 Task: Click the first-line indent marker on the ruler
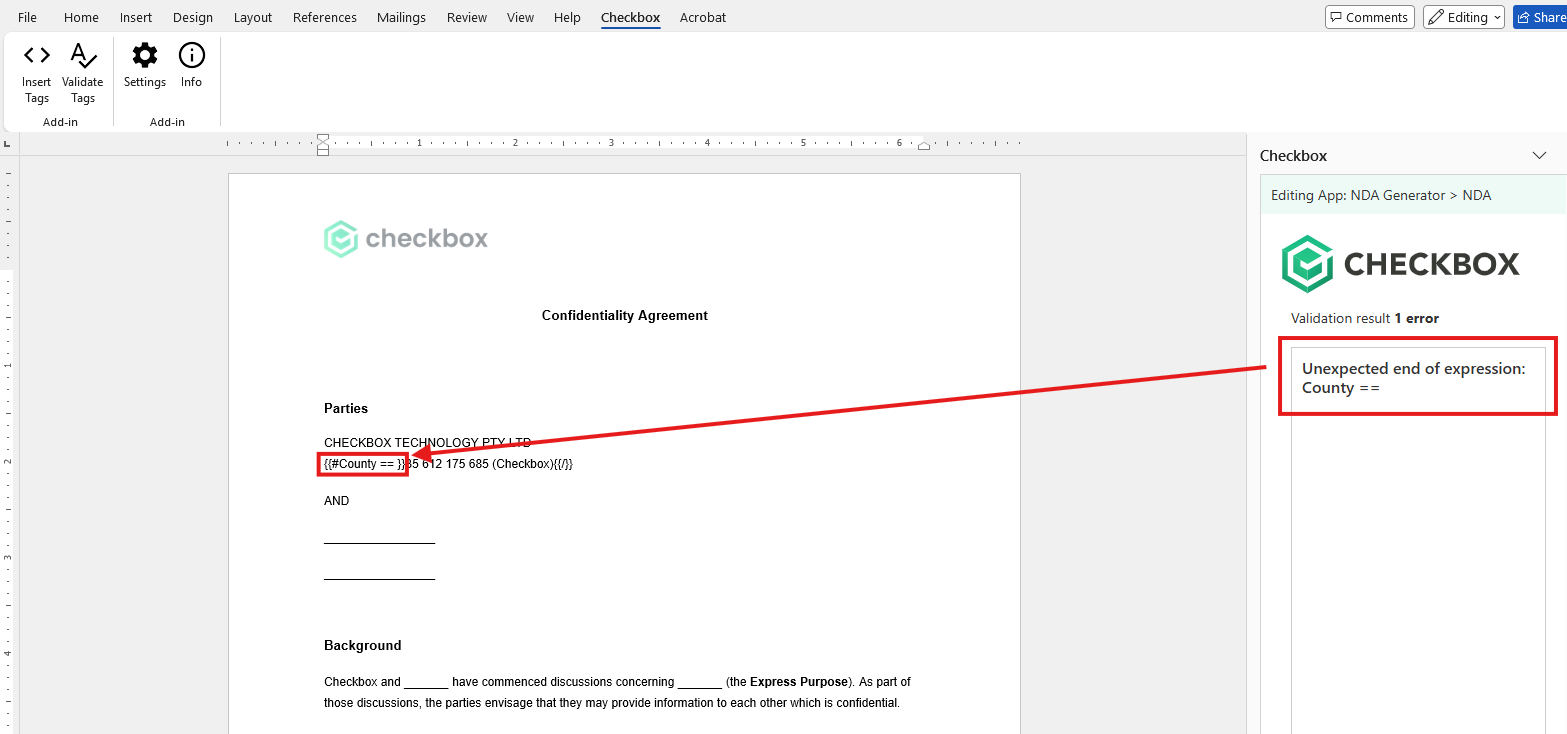tap(322, 138)
